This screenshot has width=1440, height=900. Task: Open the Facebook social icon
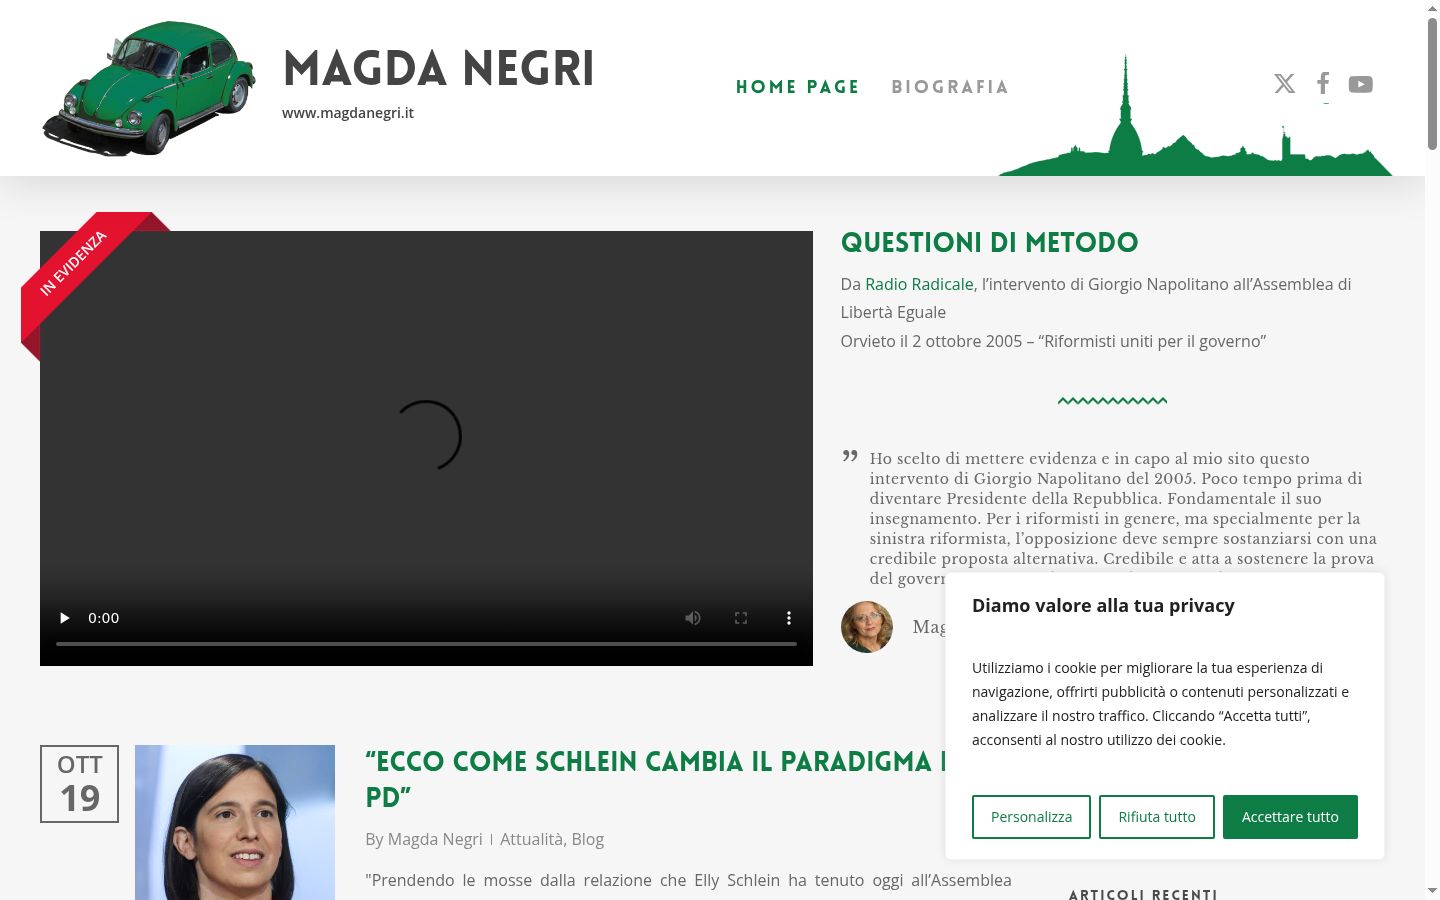tap(1323, 84)
